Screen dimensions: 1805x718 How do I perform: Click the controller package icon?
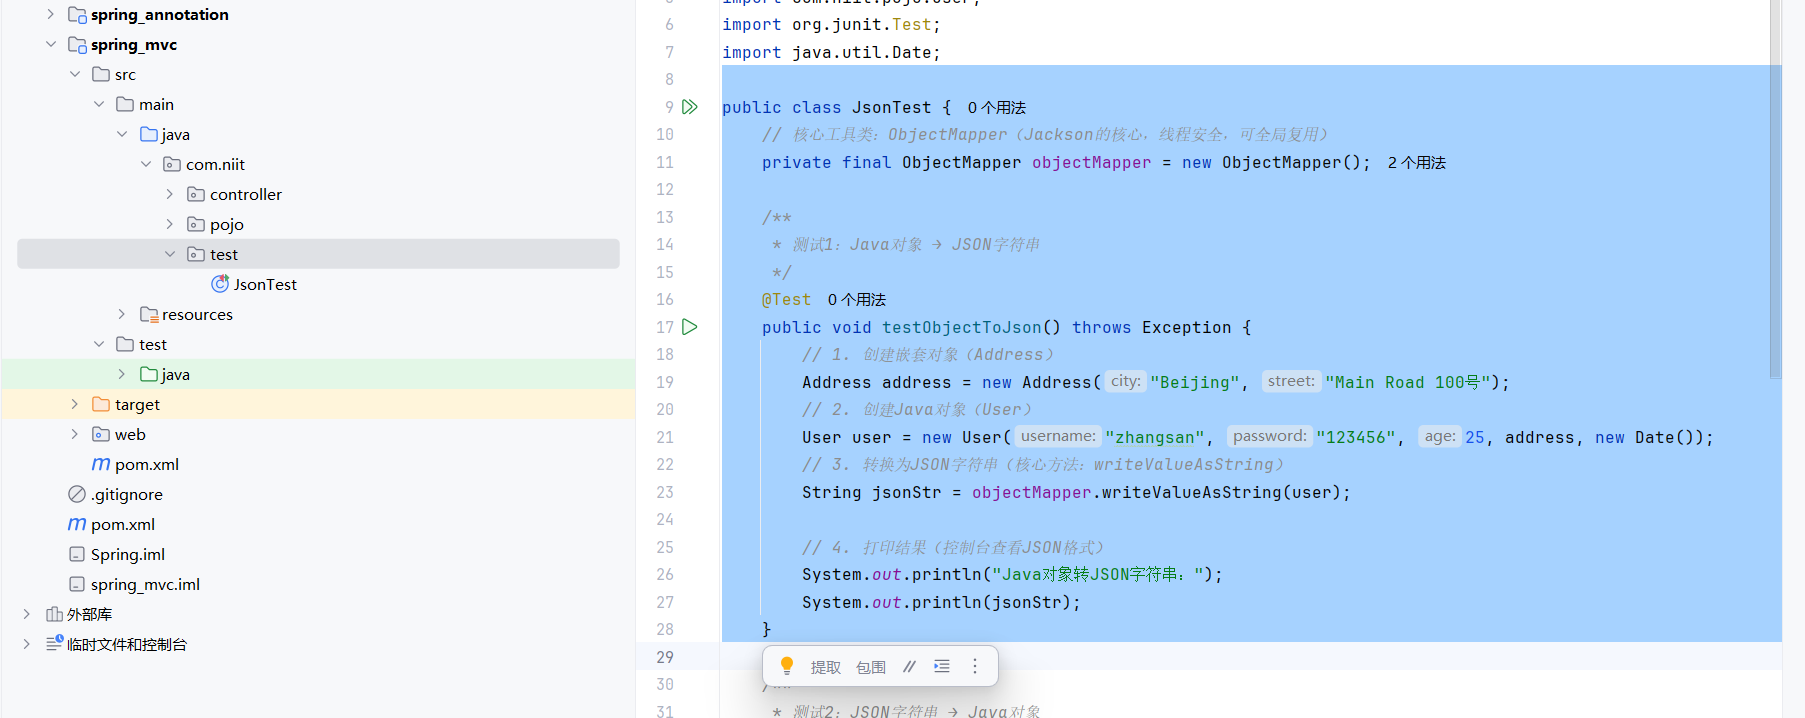click(196, 194)
